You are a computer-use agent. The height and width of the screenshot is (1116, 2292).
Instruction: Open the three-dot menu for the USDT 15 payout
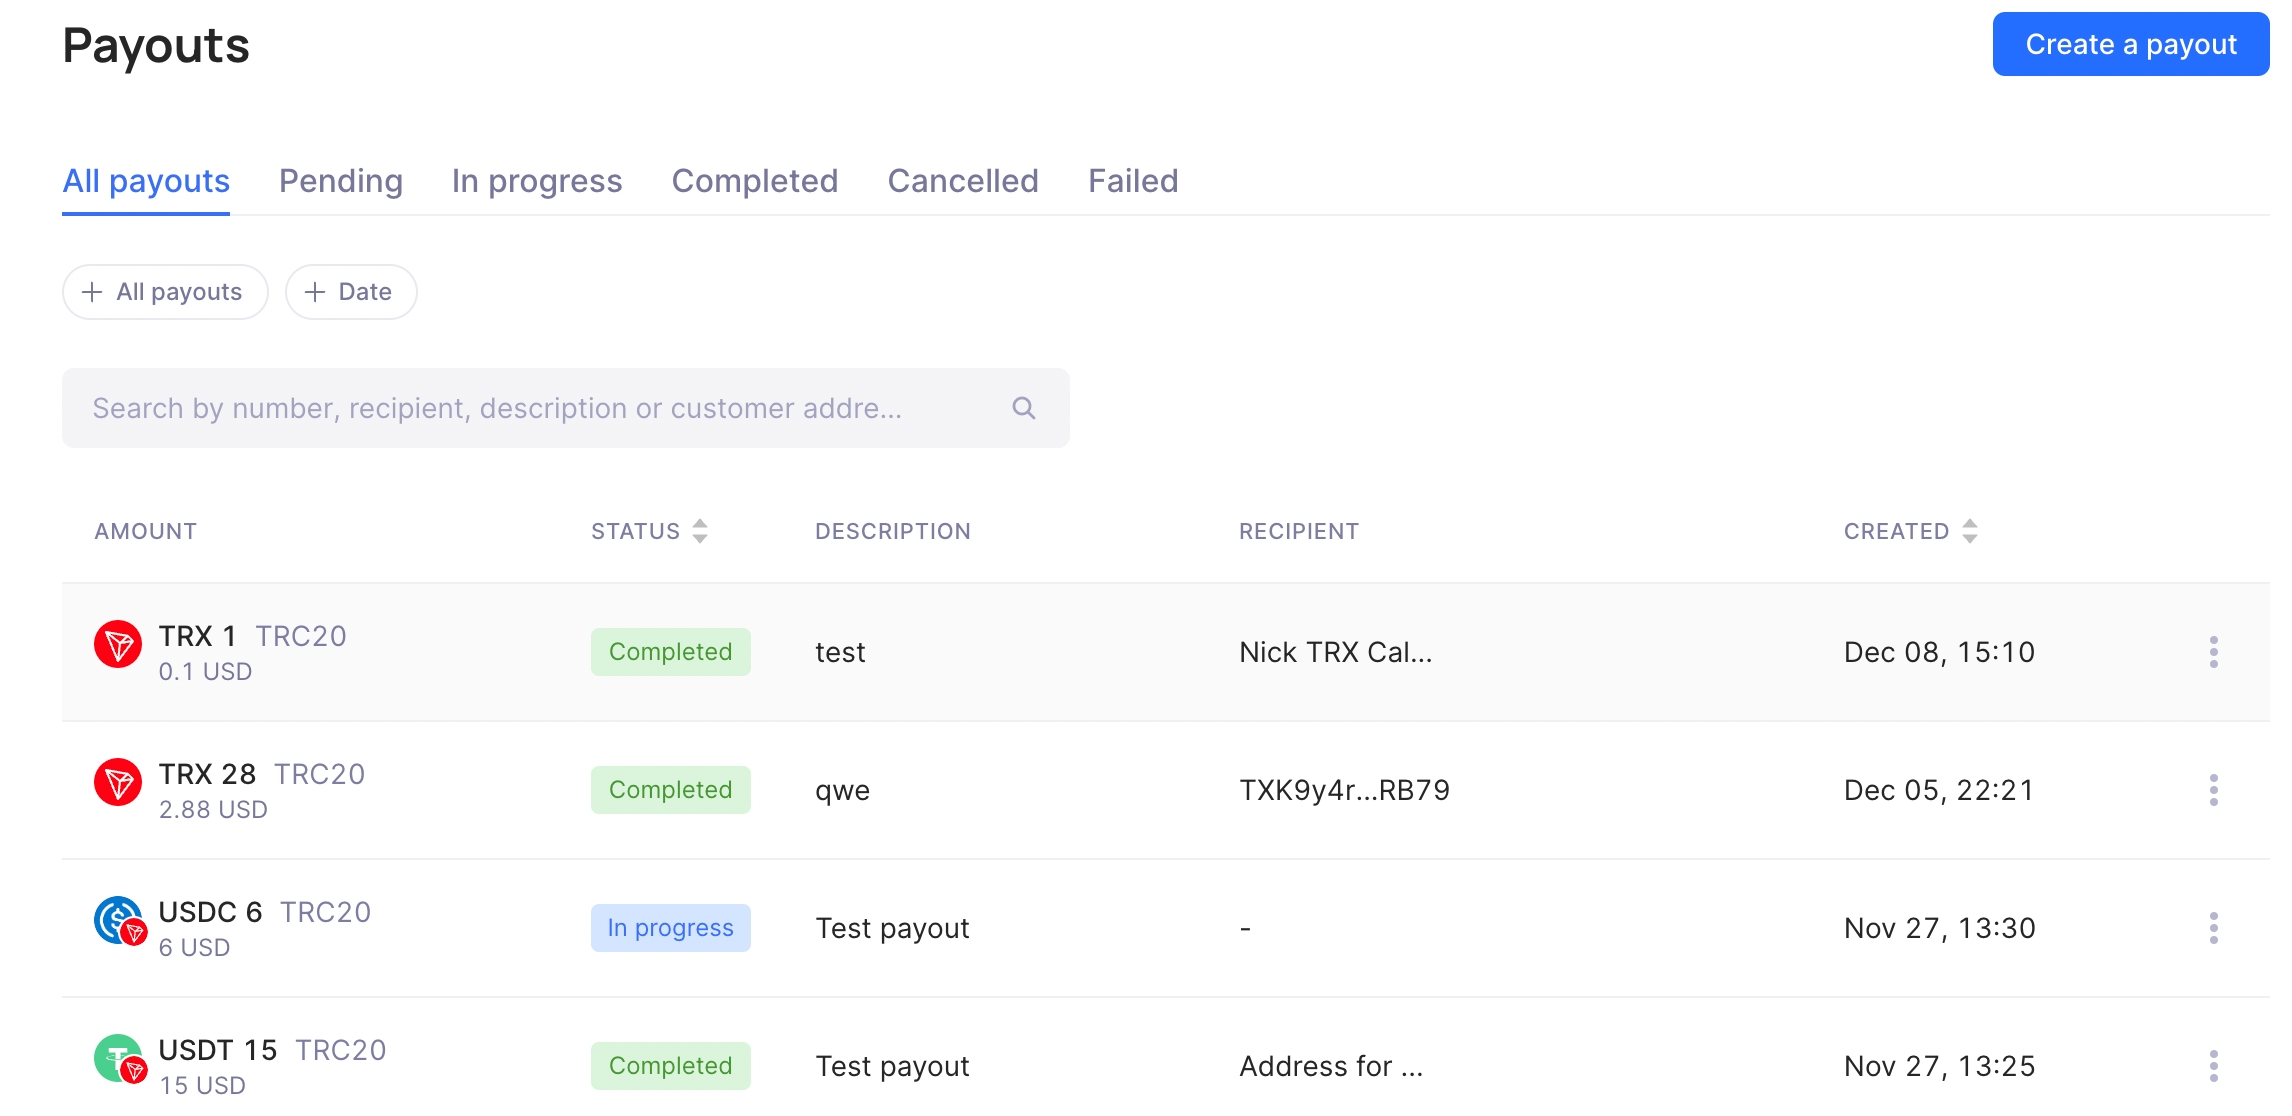[x=2213, y=1066]
